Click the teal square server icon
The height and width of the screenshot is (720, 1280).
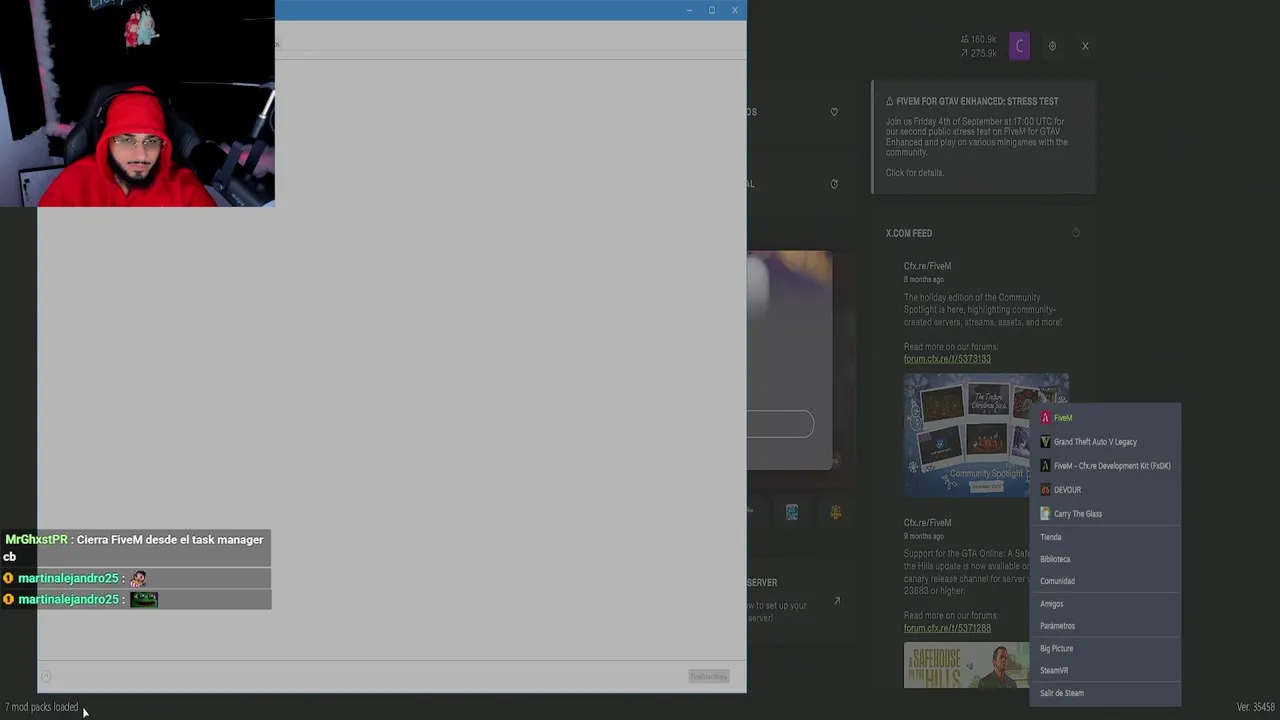tap(792, 512)
